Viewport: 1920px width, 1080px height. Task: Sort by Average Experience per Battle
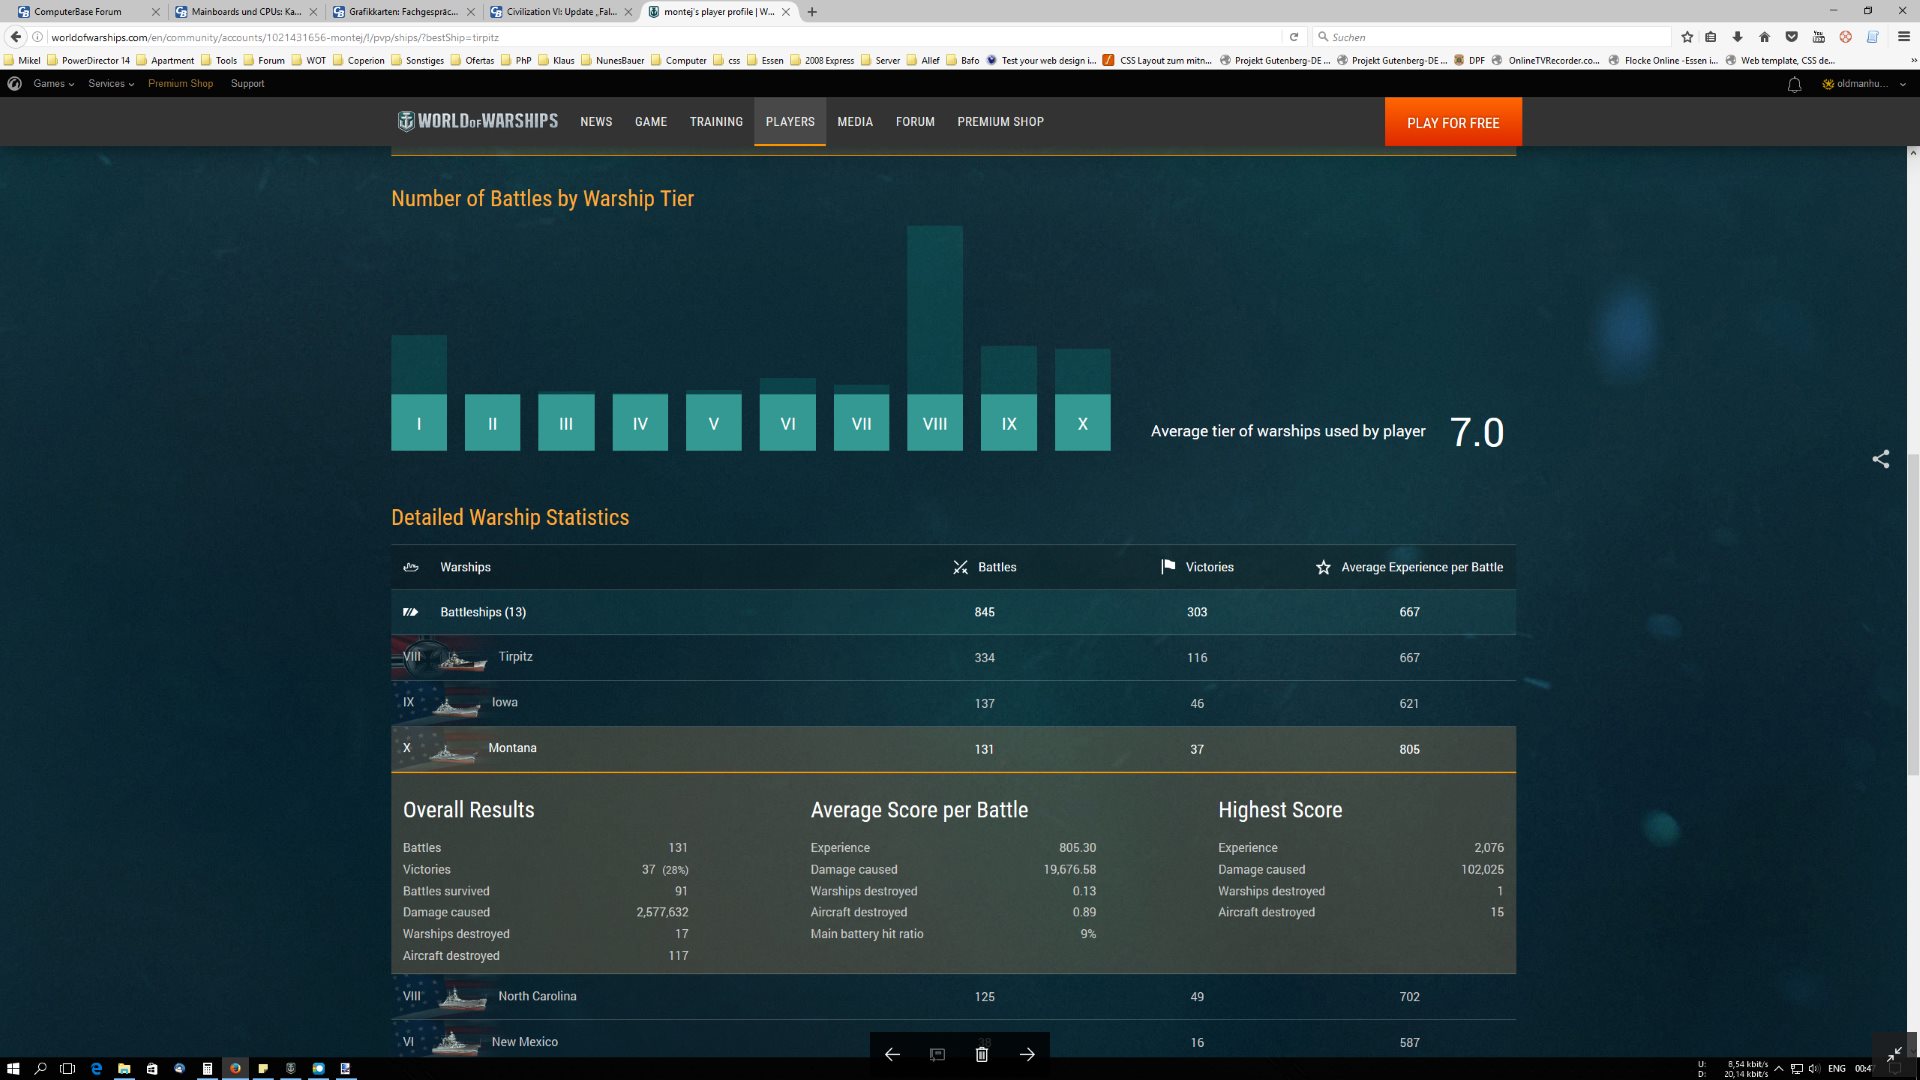point(1409,567)
